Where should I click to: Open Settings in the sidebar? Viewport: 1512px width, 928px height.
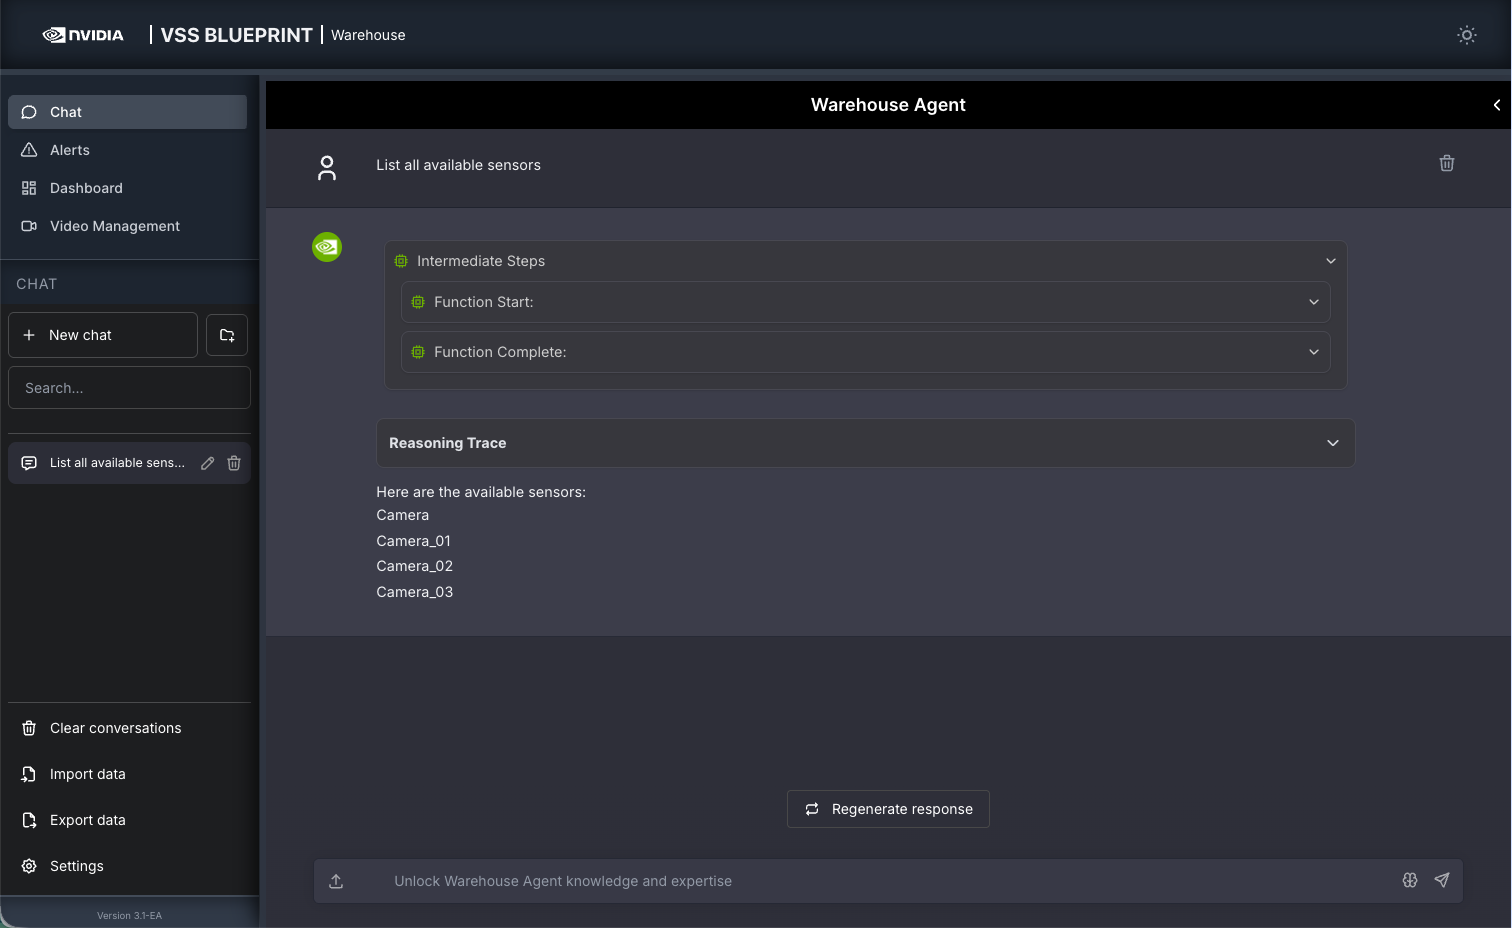(76, 866)
